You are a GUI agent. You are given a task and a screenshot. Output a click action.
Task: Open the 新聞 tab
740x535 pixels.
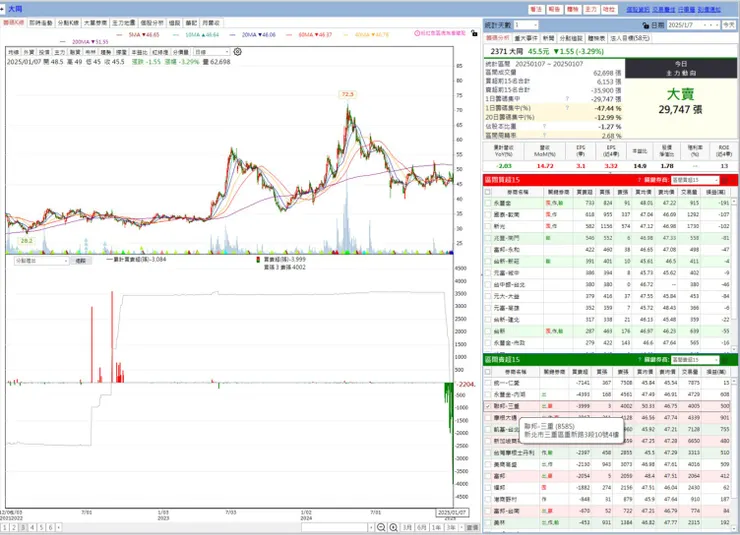(548, 38)
